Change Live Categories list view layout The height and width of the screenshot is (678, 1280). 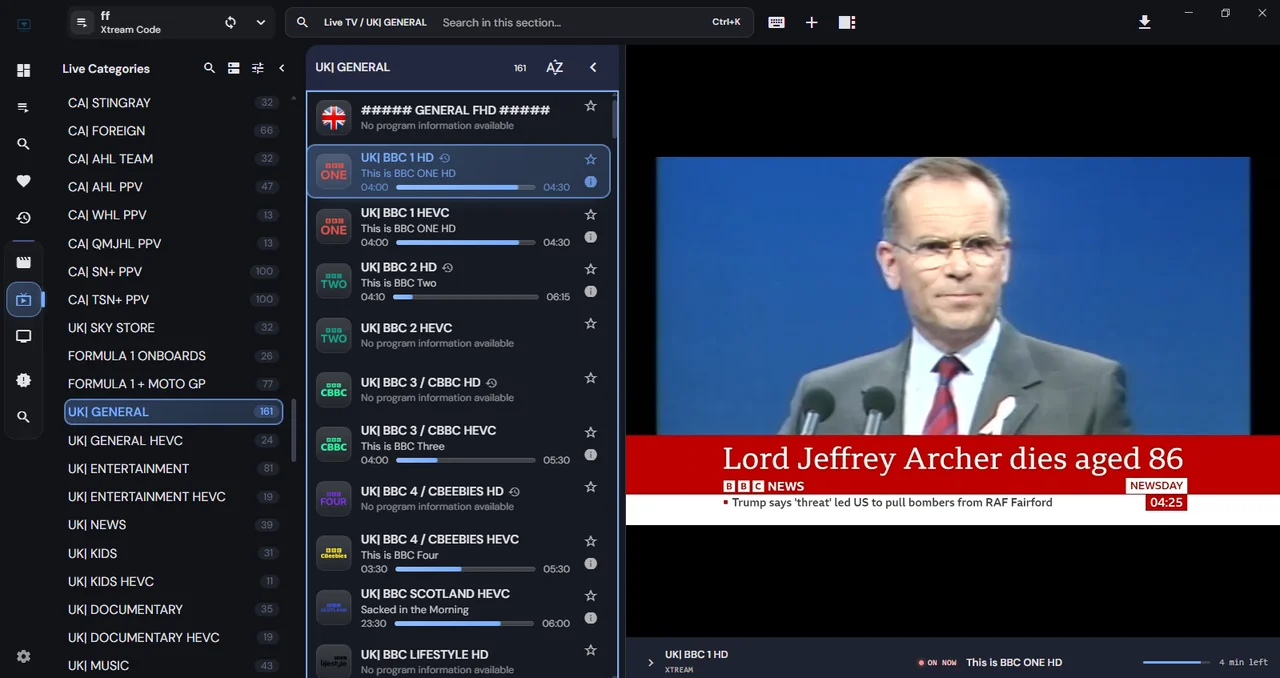click(x=233, y=68)
